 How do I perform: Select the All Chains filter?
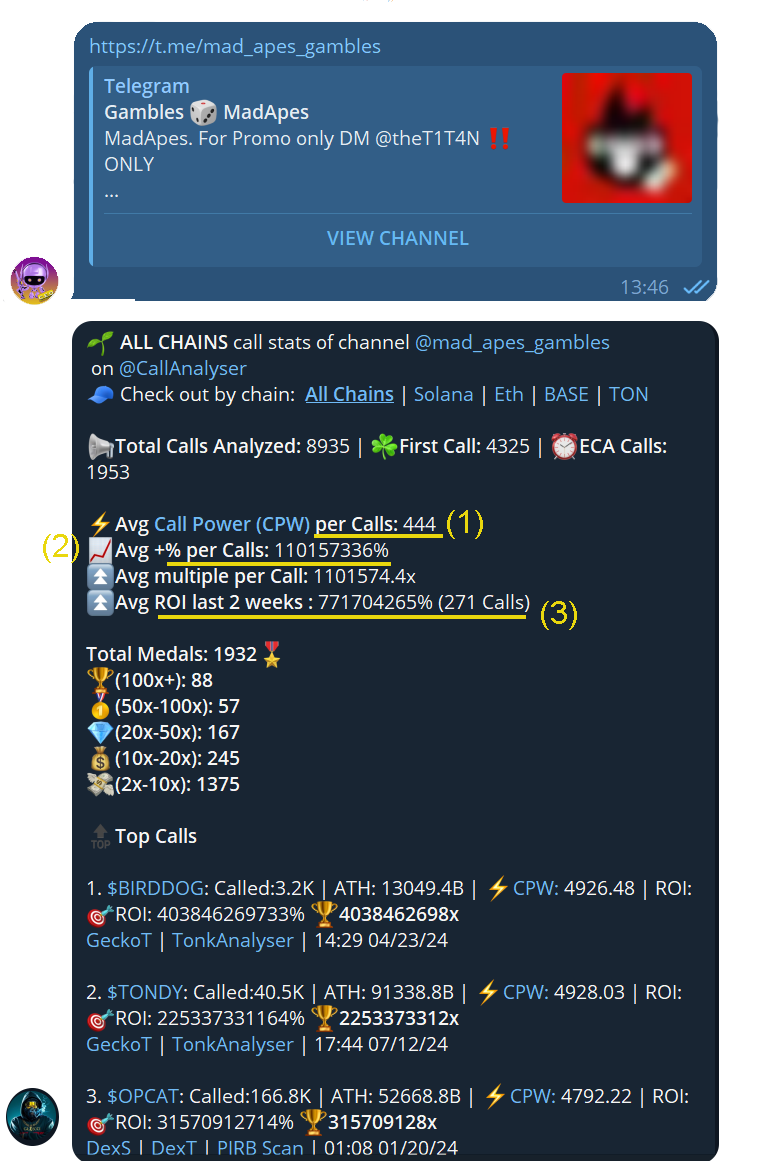click(350, 395)
